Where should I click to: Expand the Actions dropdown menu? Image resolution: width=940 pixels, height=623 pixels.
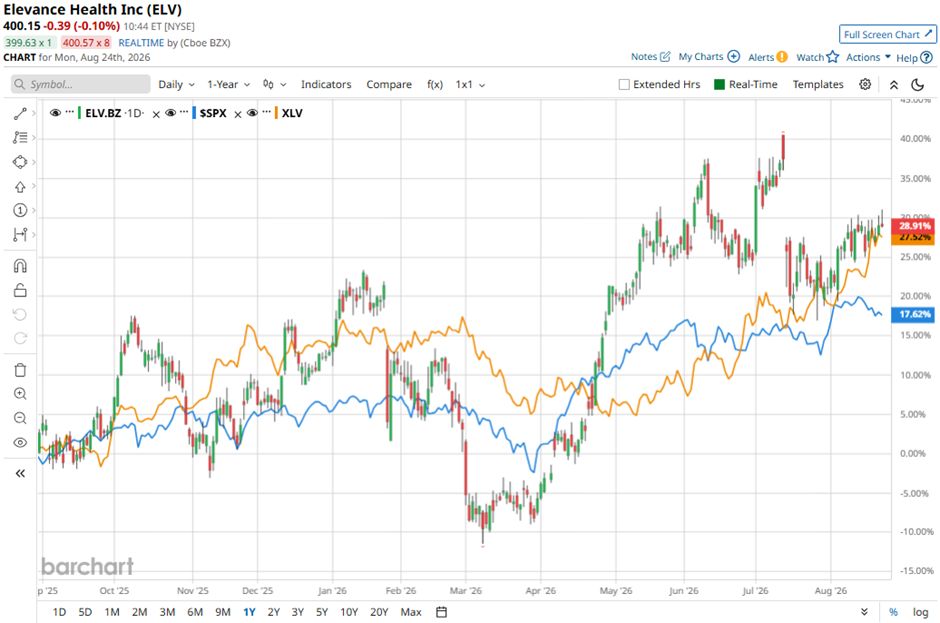pyautogui.click(x=868, y=57)
